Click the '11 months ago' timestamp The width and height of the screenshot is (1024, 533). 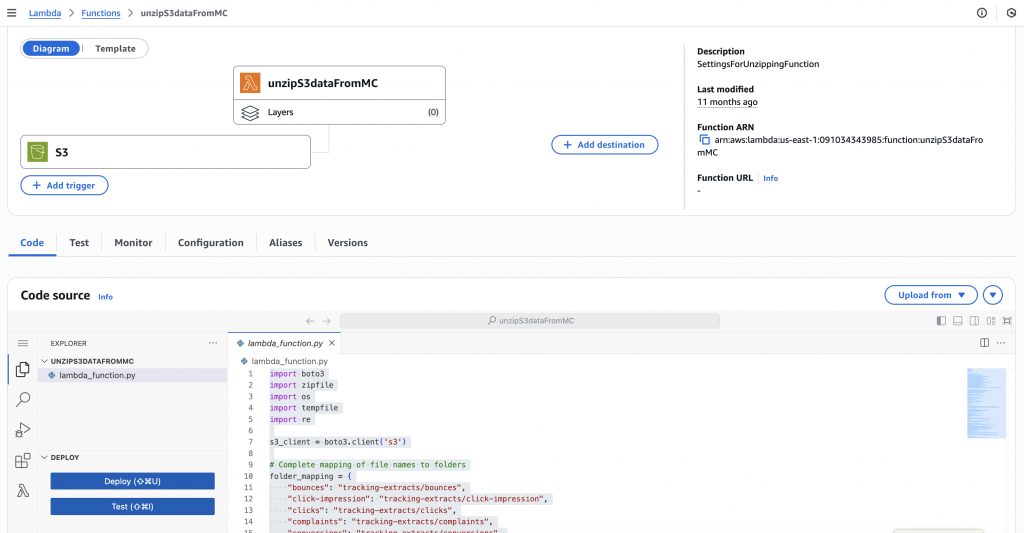point(727,102)
